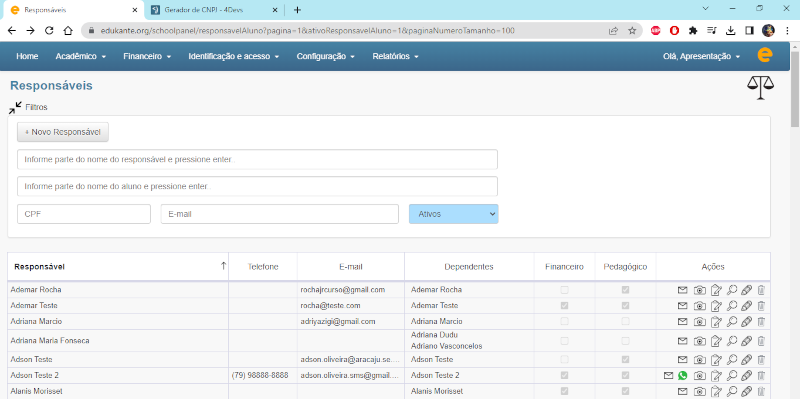Collapse the Filtros panel via arrows icon
Screen dimensions: 800x399
(15, 107)
